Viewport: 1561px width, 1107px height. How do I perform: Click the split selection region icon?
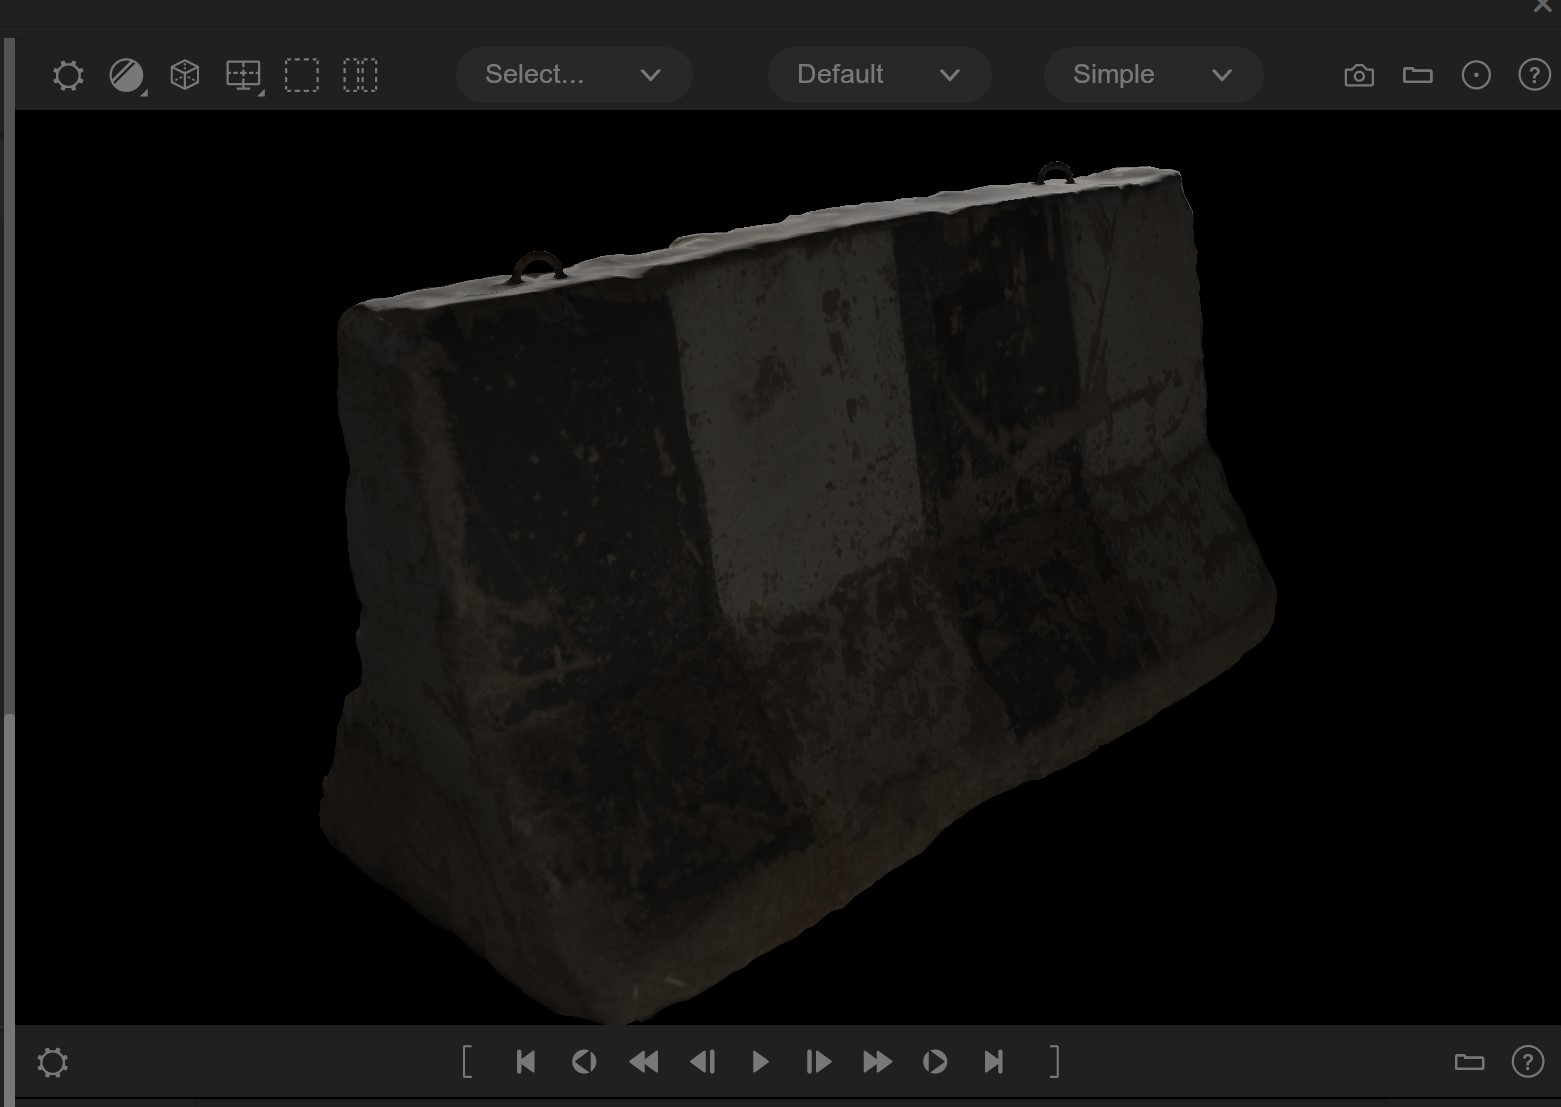tap(358, 74)
